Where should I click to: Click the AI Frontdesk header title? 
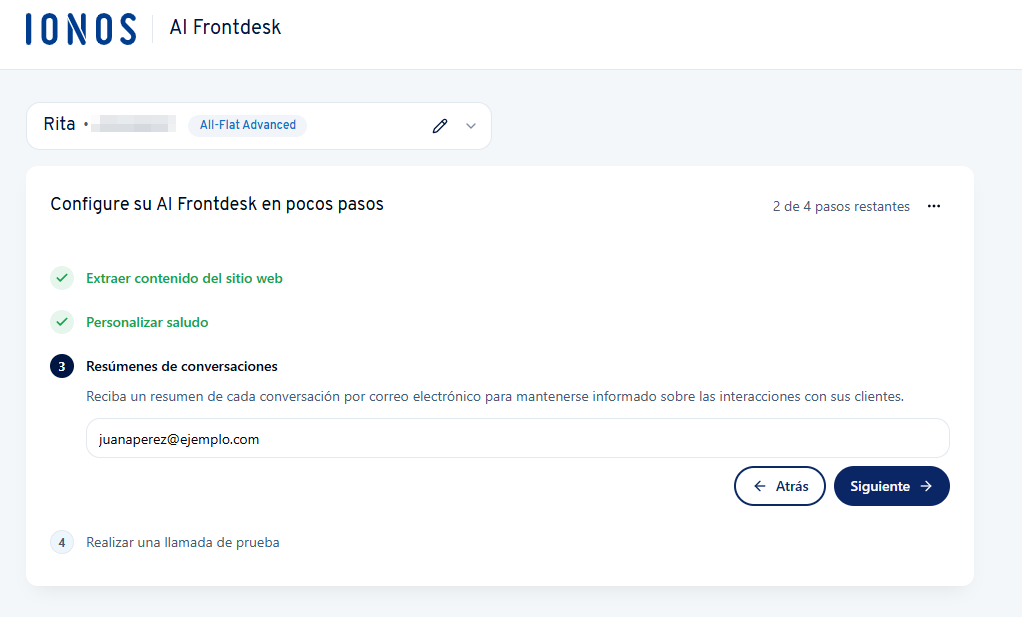(x=225, y=27)
